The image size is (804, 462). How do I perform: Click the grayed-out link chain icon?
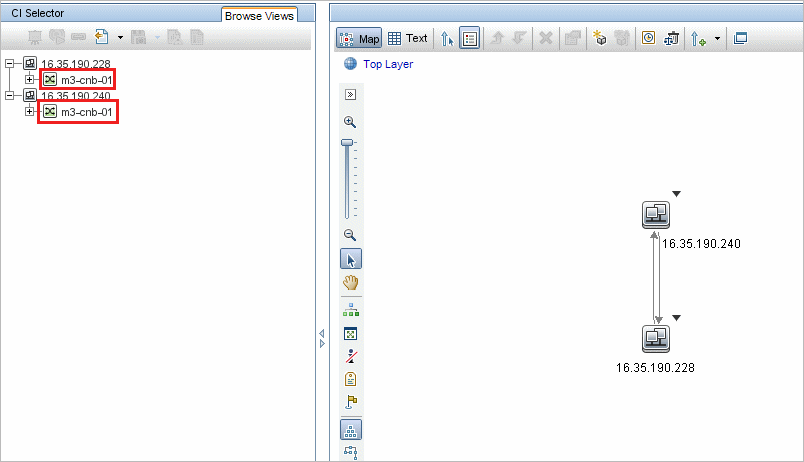78,37
